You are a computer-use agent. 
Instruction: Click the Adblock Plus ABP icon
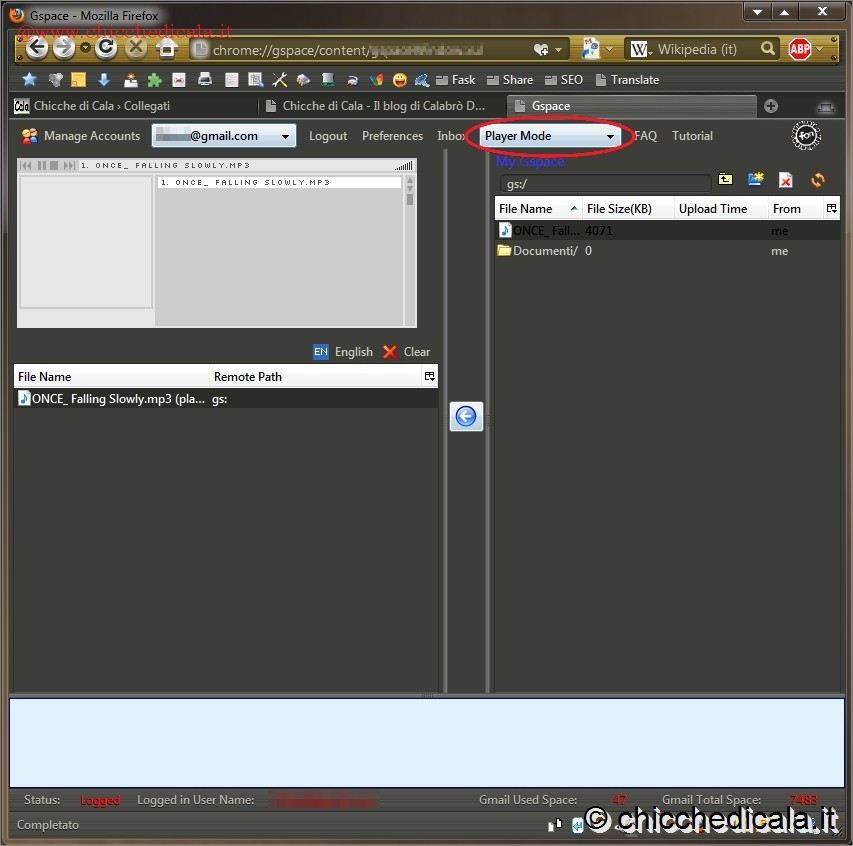(799, 48)
